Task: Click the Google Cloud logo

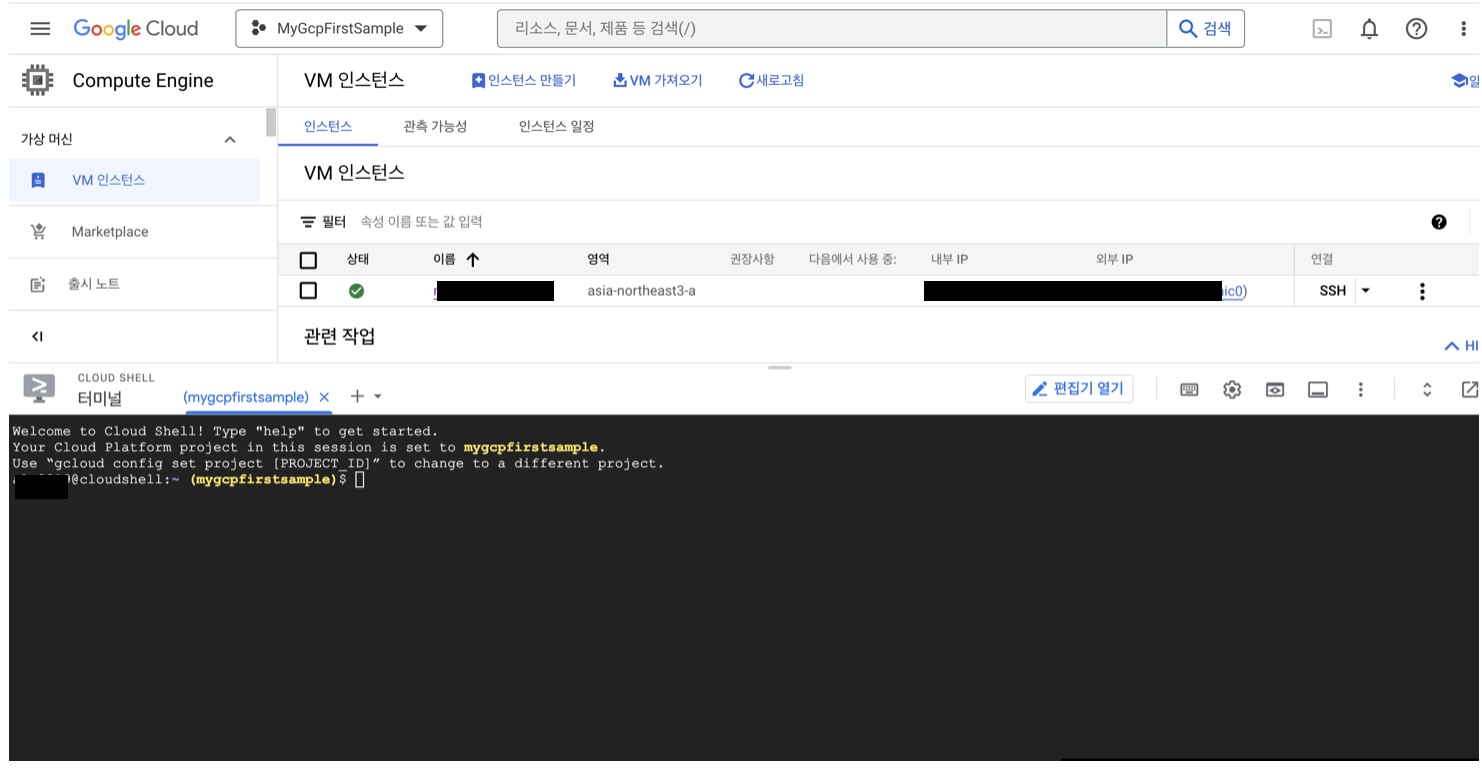Action: point(136,29)
